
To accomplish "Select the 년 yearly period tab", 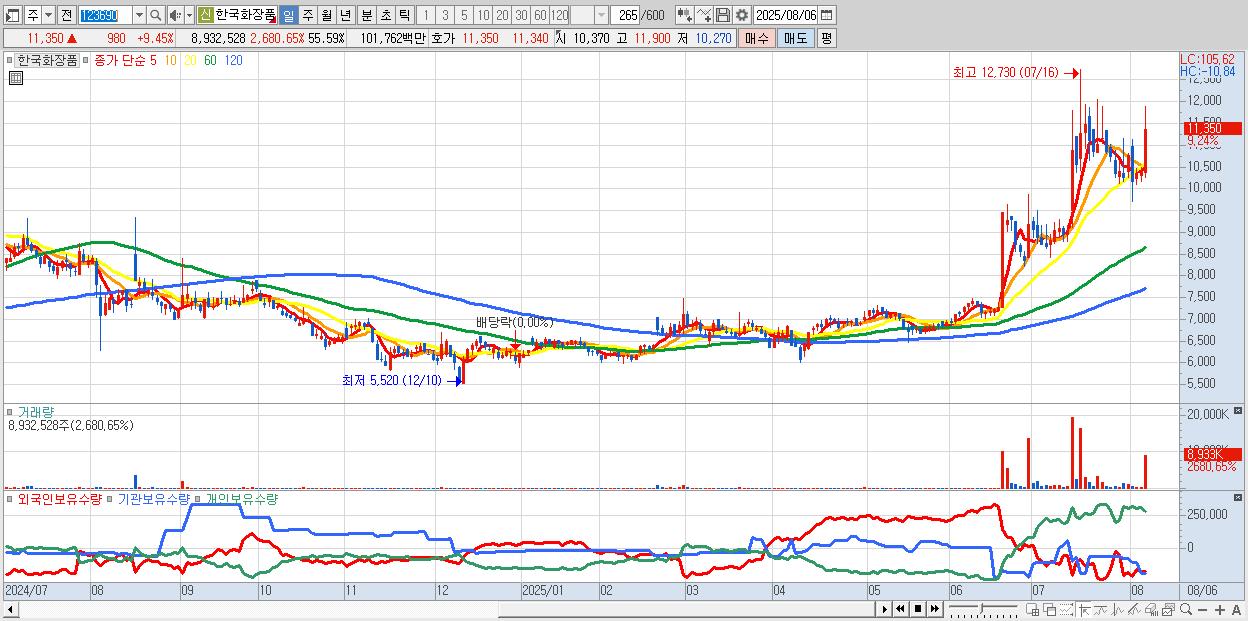I will click(345, 15).
